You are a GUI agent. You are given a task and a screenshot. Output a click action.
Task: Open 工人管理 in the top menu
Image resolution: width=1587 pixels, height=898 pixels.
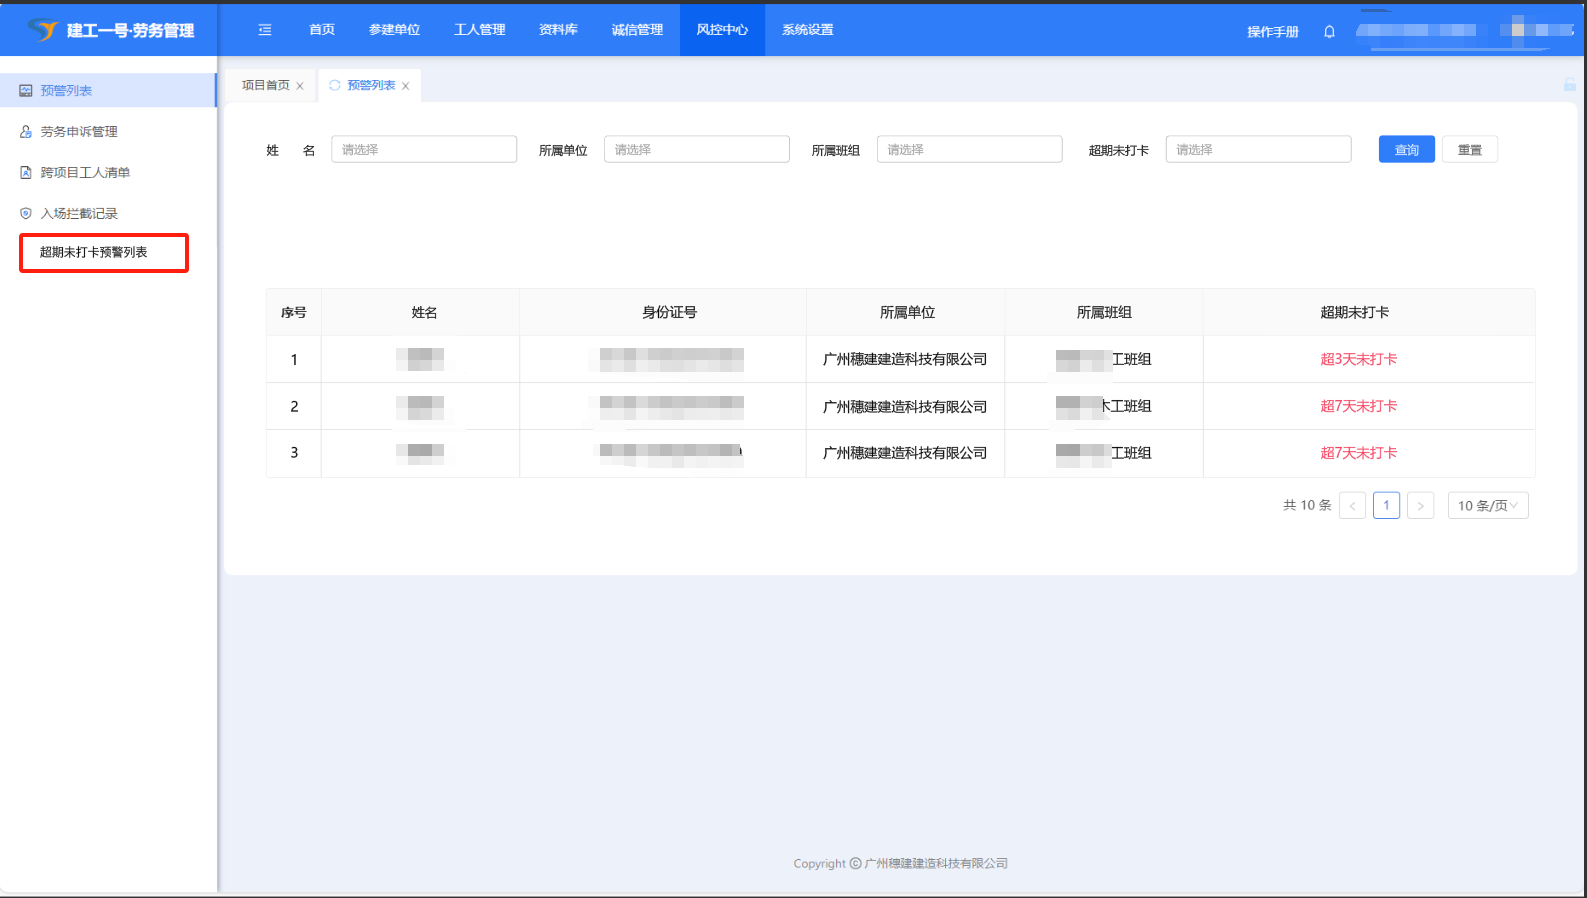click(x=479, y=30)
